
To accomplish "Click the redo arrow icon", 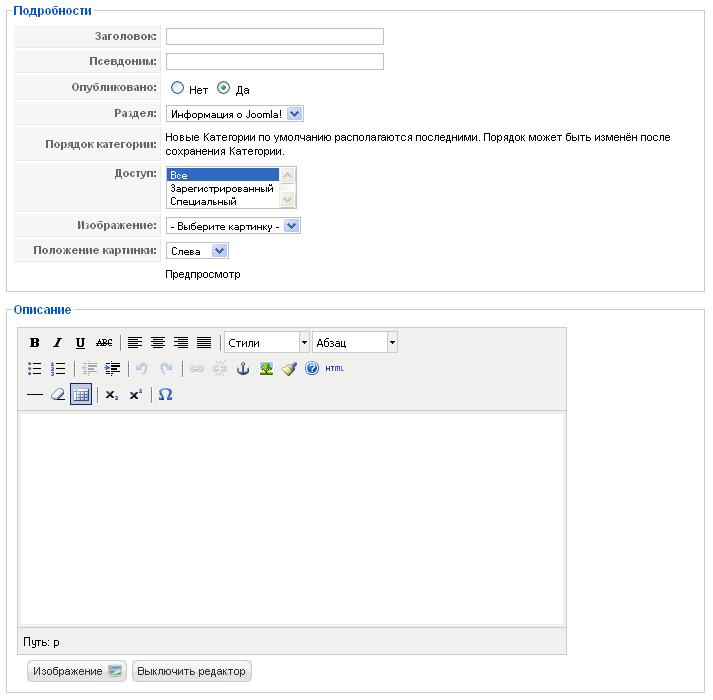I will point(166,368).
